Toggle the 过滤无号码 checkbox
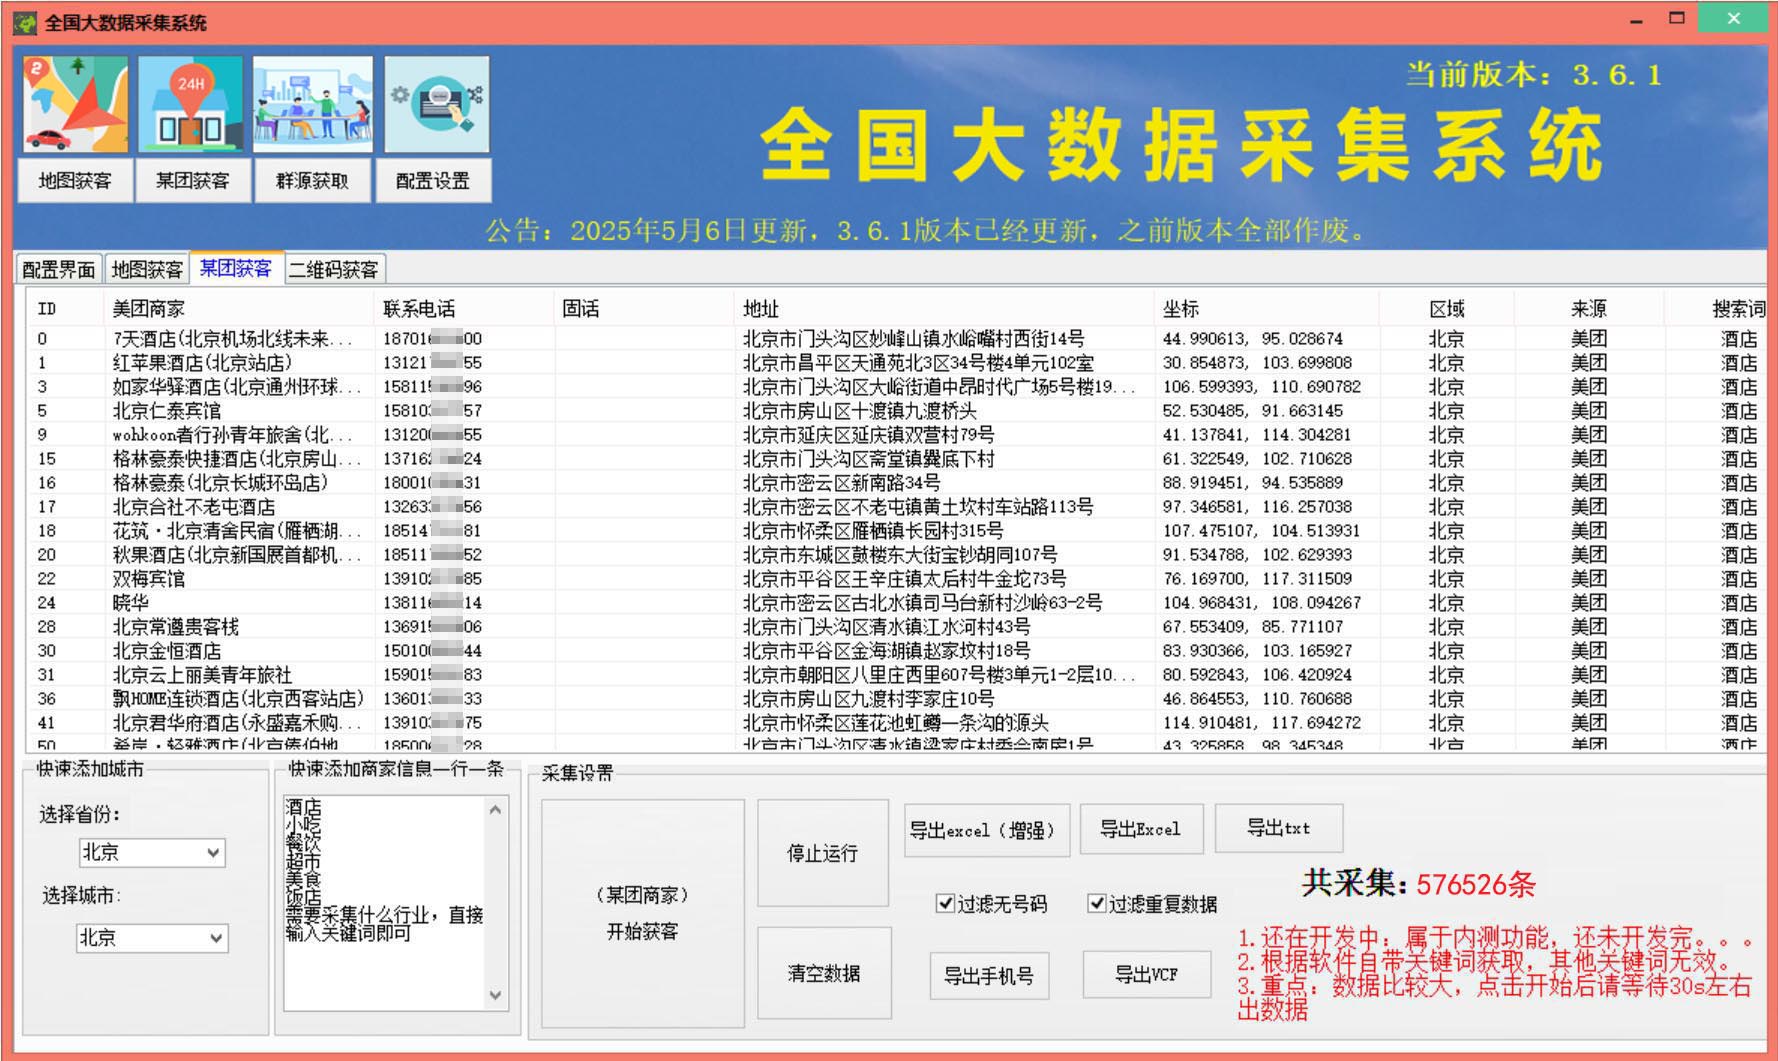The height and width of the screenshot is (1061, 1778). pyautogui.click(x=944, y=904)
